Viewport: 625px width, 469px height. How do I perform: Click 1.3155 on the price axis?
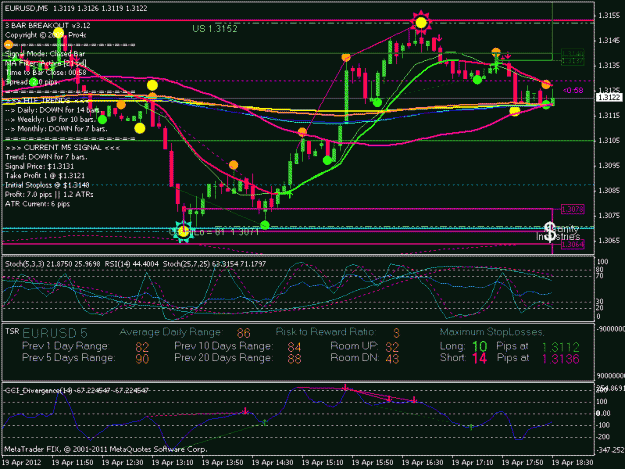[x=609, y=16]
